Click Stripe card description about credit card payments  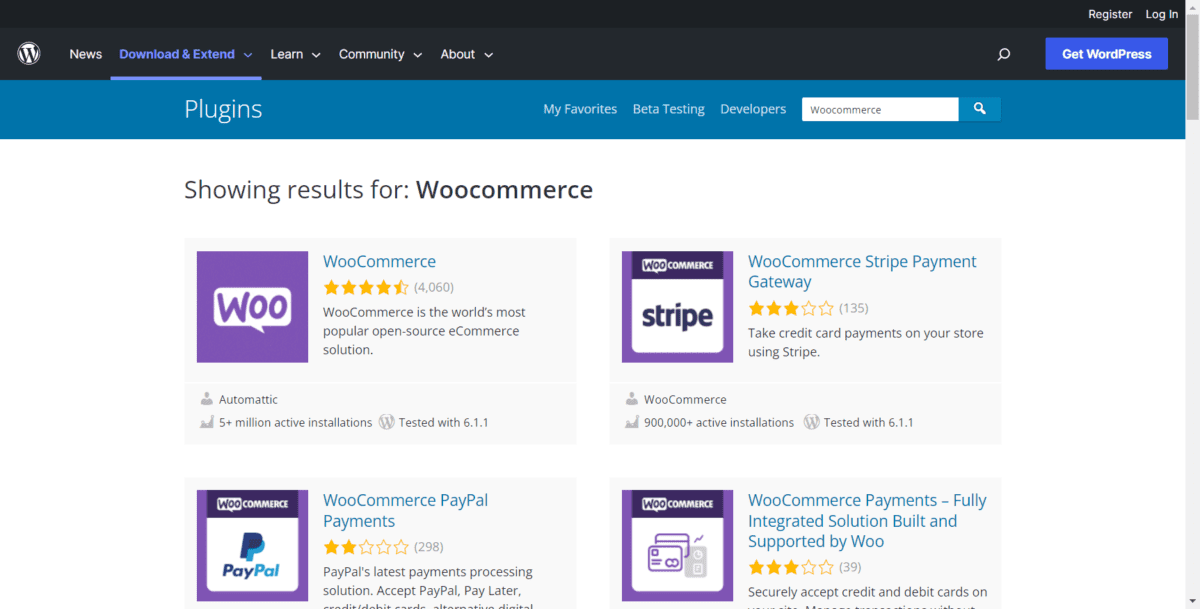866,342
